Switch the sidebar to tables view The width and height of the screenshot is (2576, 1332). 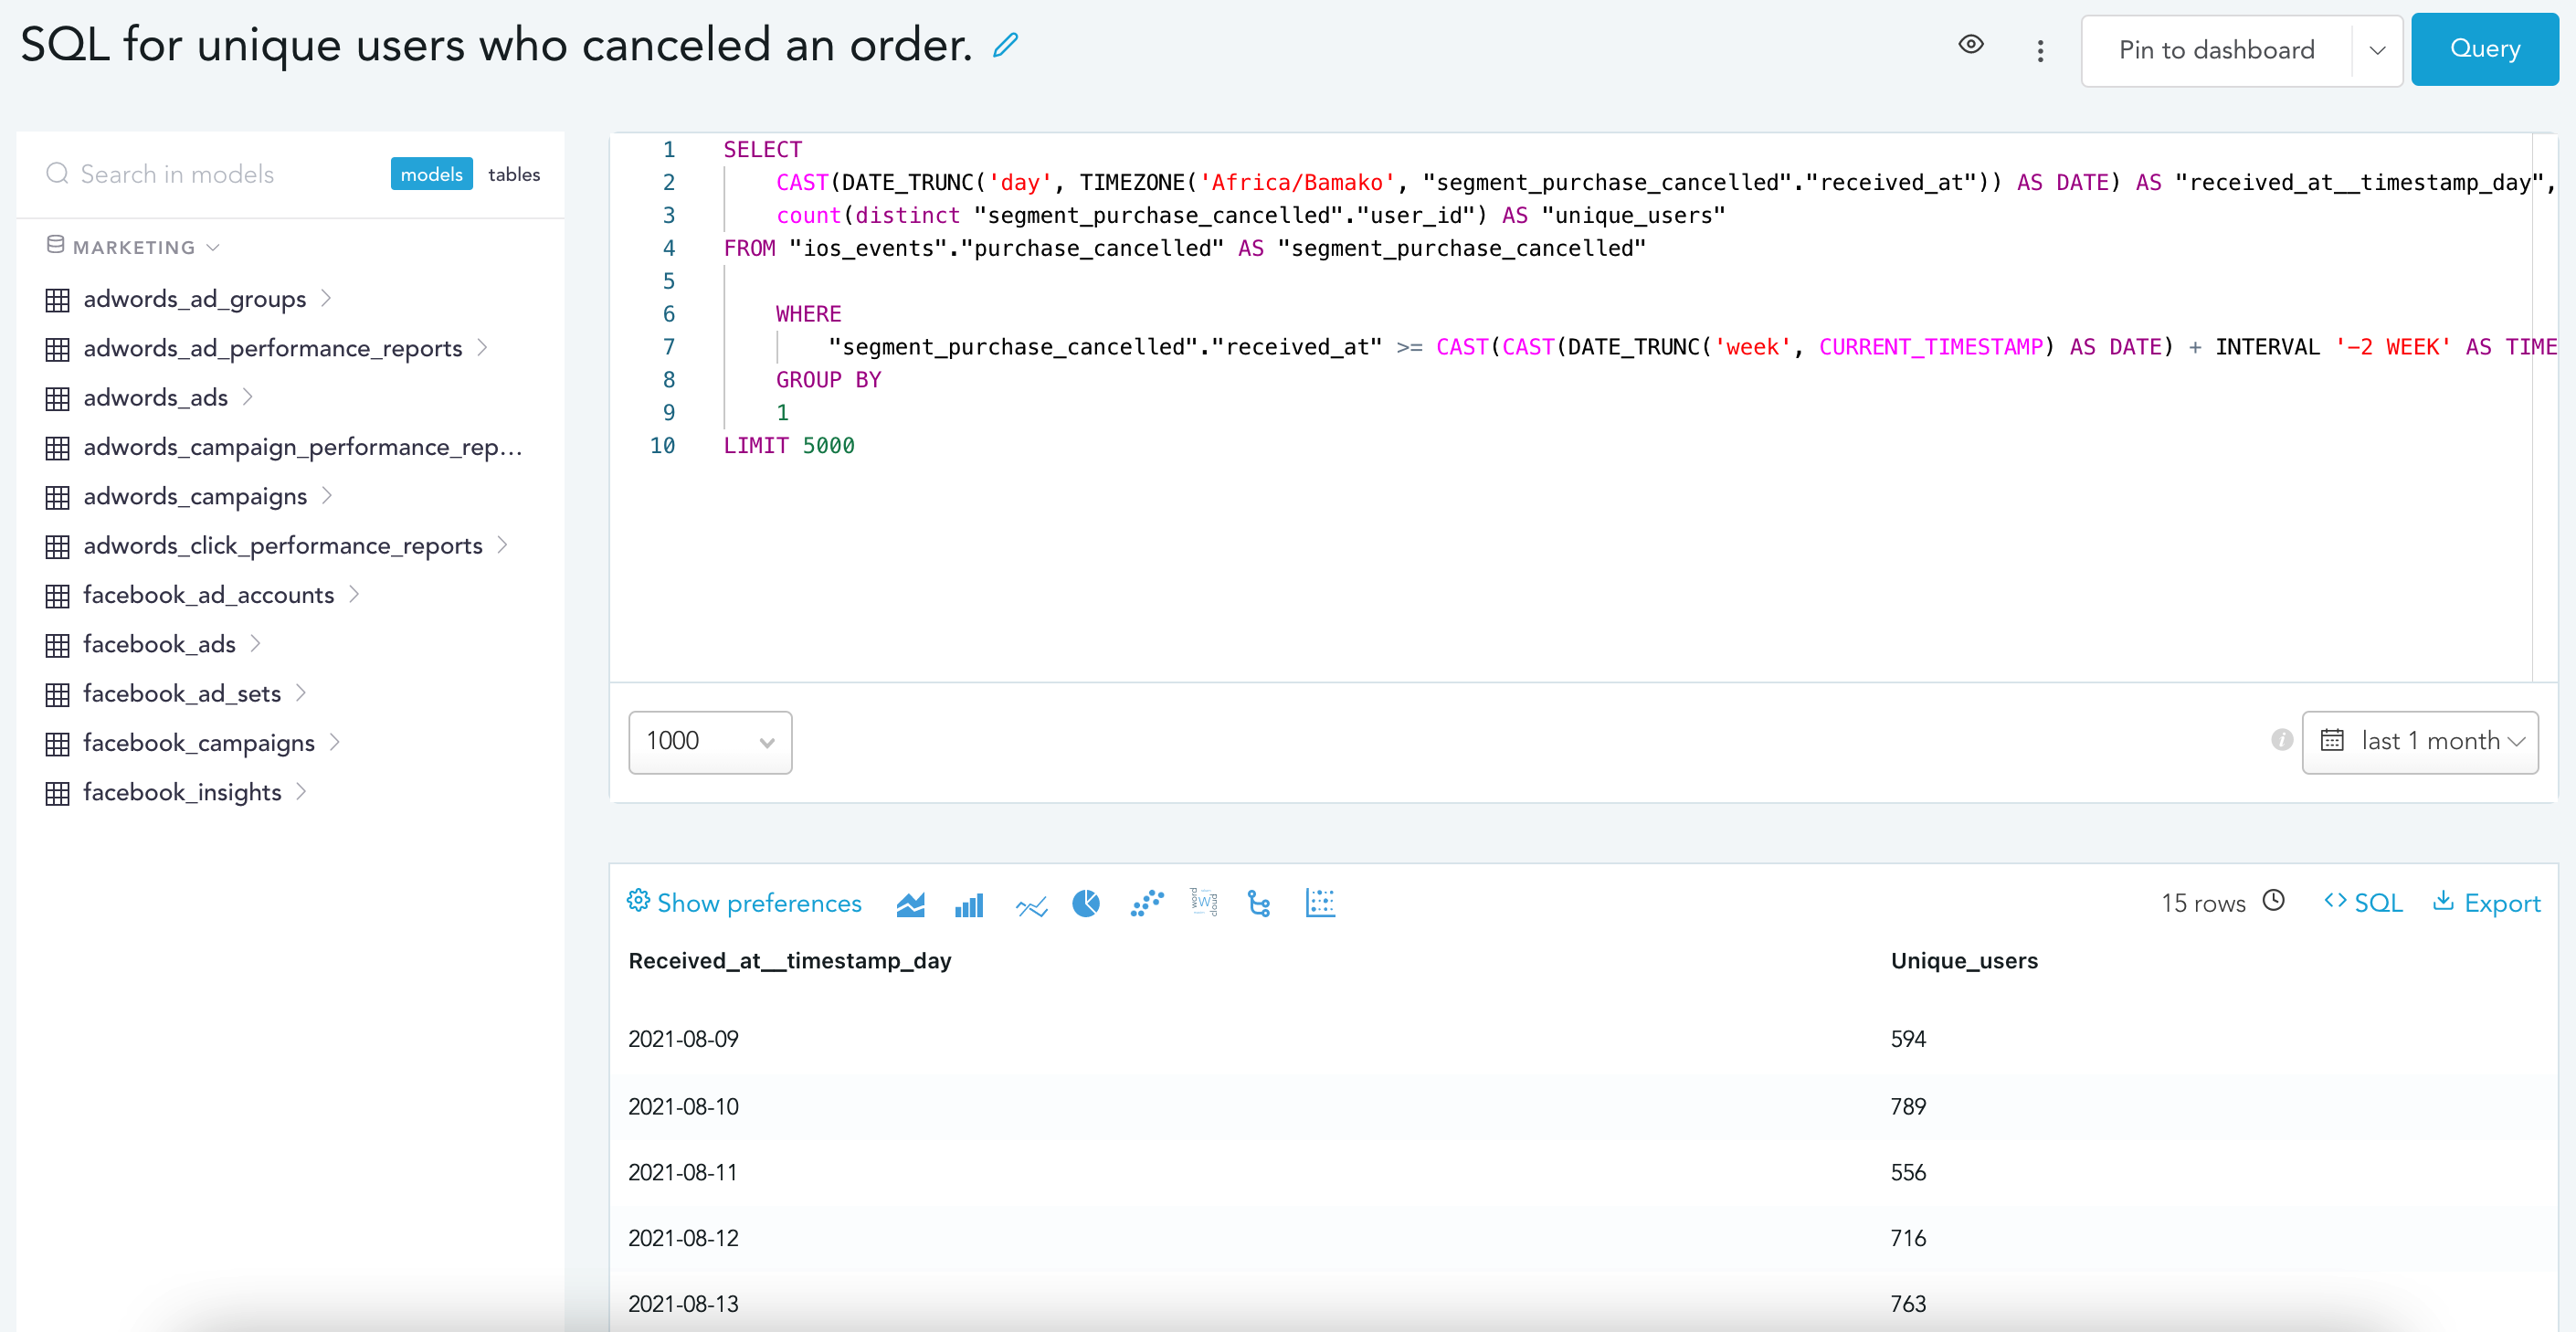513,174
